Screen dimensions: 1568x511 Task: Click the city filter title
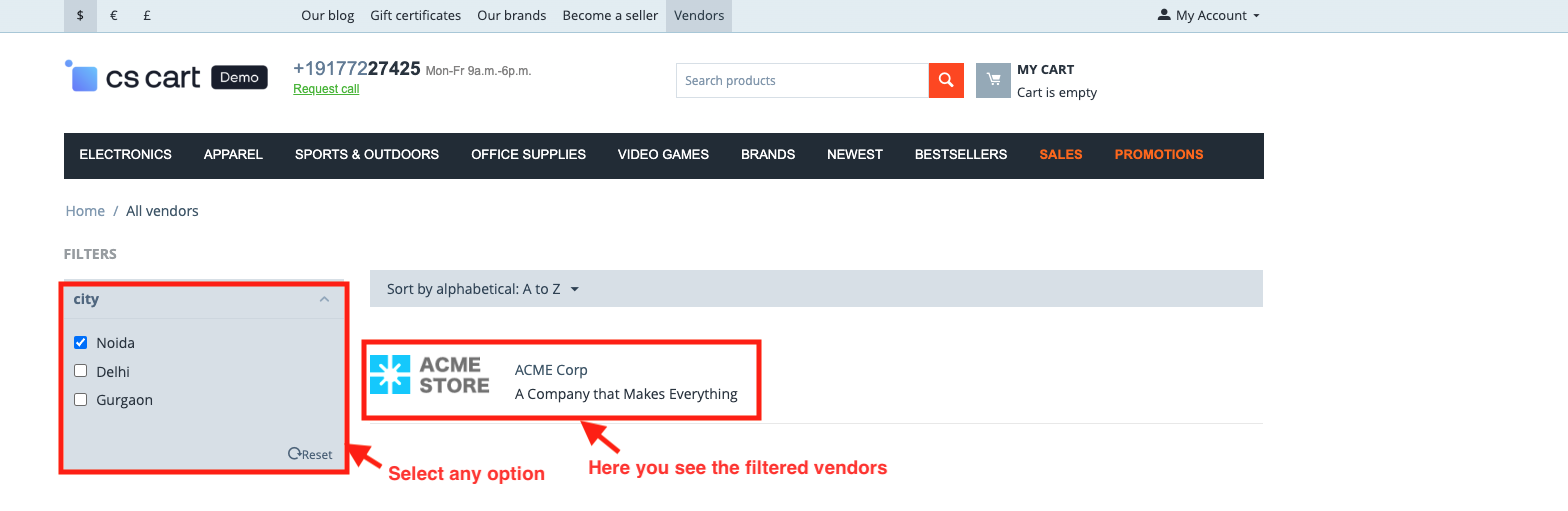click(x=86, y=299)
